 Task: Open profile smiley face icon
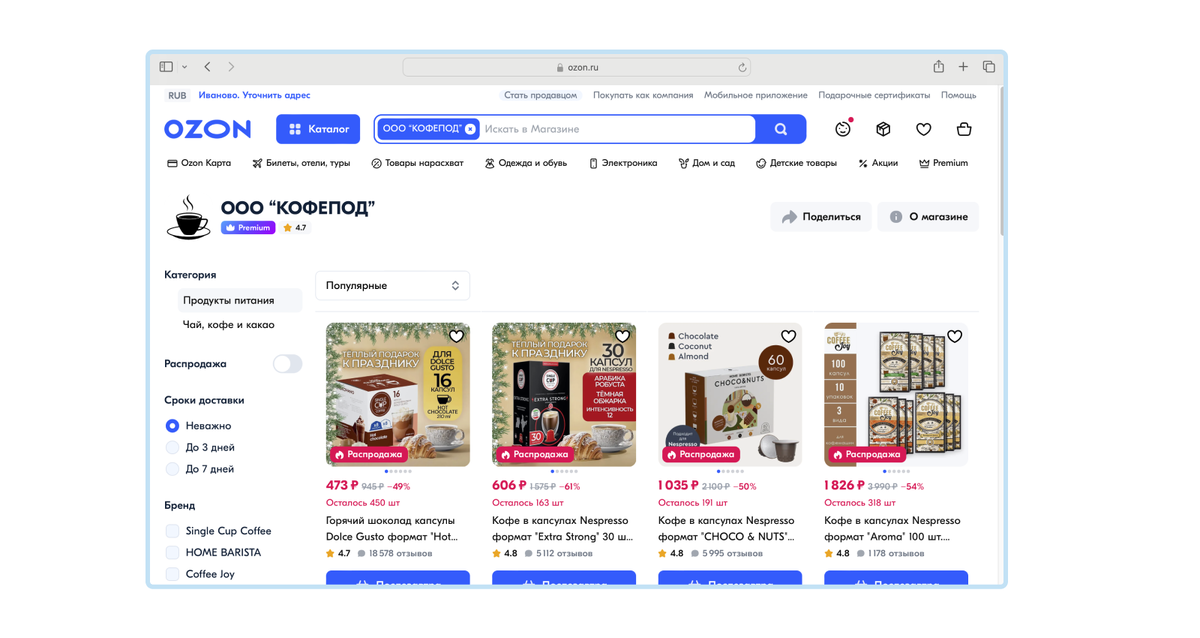pos(843,128)
